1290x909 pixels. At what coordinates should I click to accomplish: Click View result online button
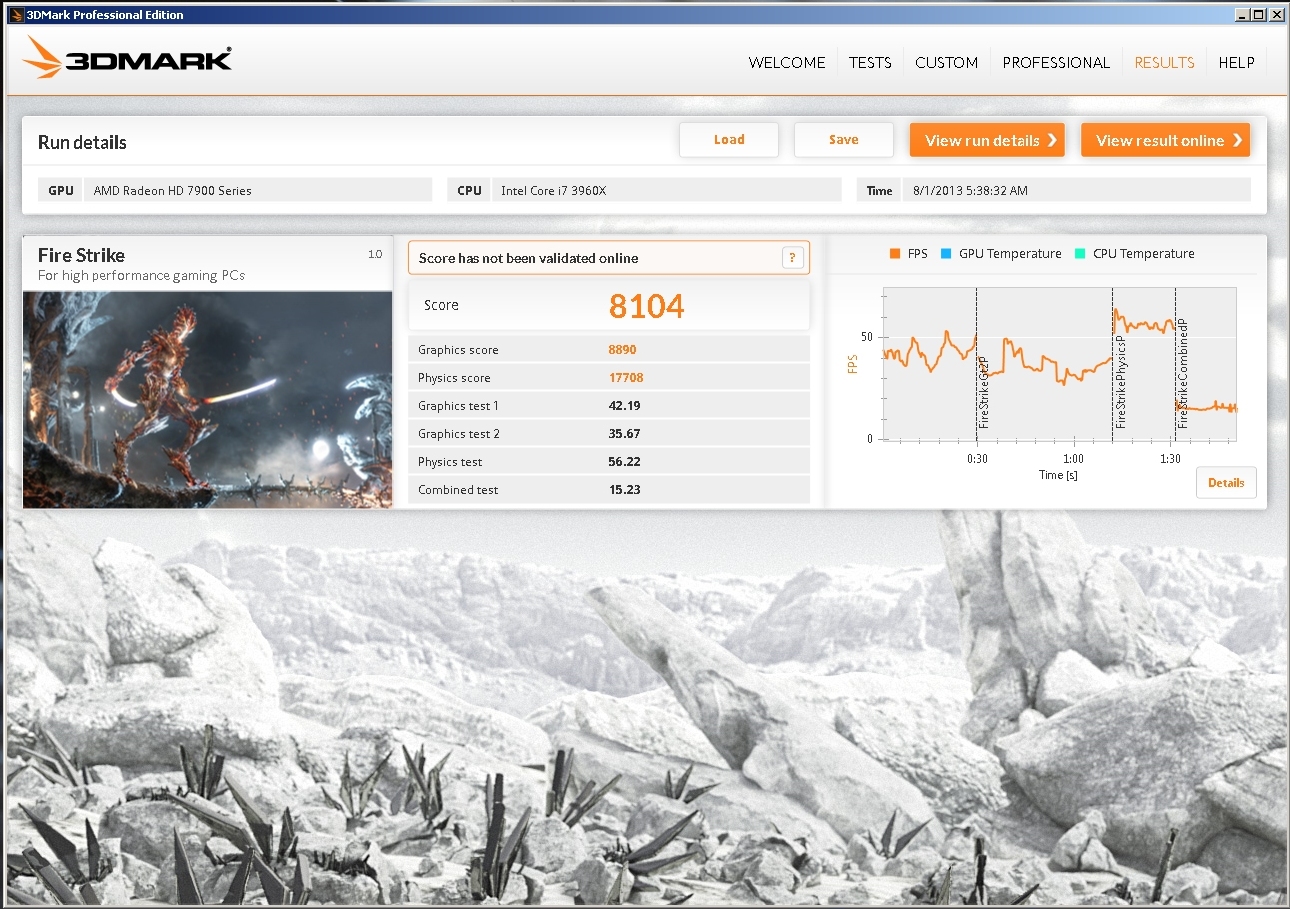click(1166, 140)
